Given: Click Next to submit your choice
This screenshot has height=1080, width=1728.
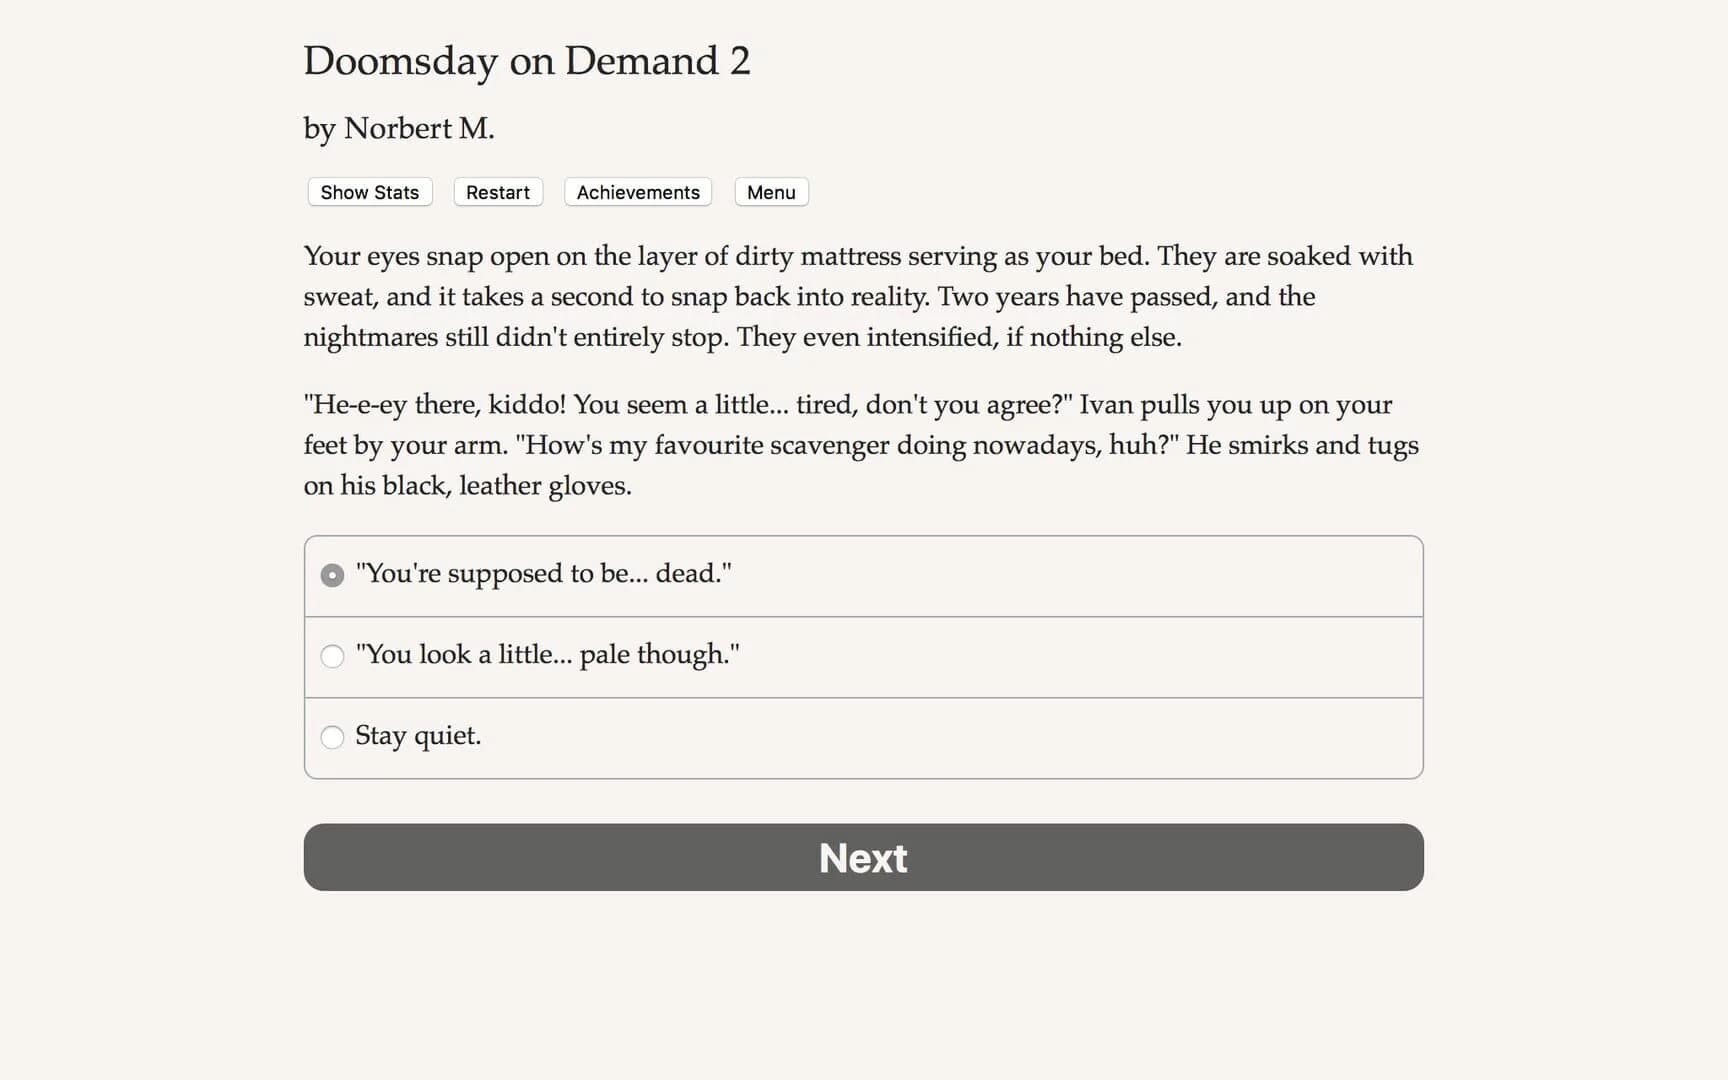Looking at the screenshot, I should tap(863, 857).
